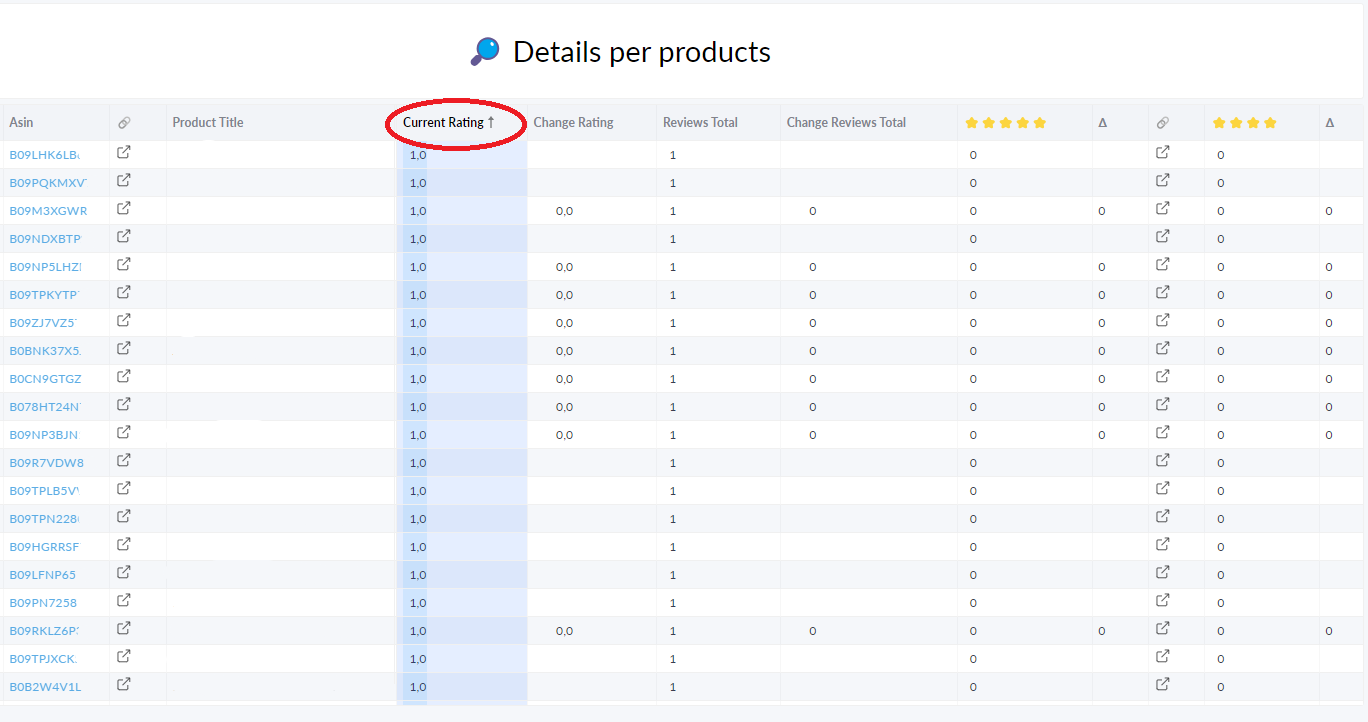This screenshot has width=1368, height=722.
Task: Open ASIN link B0CN9GTGZ
Action: pos(45,378)
